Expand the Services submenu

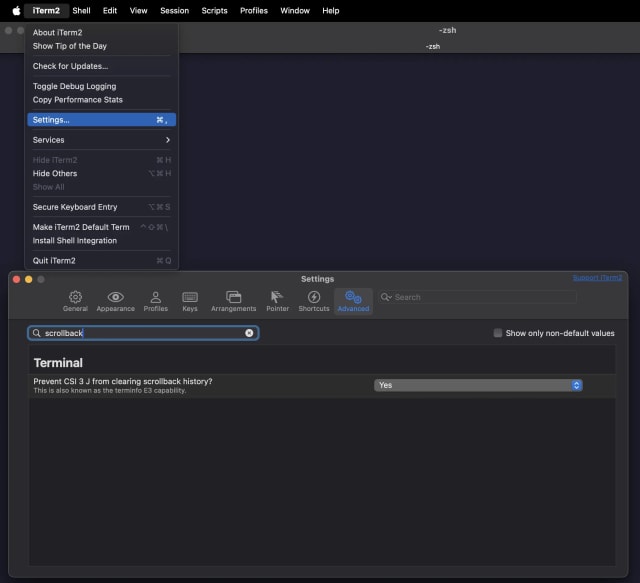tap(102, 140)
